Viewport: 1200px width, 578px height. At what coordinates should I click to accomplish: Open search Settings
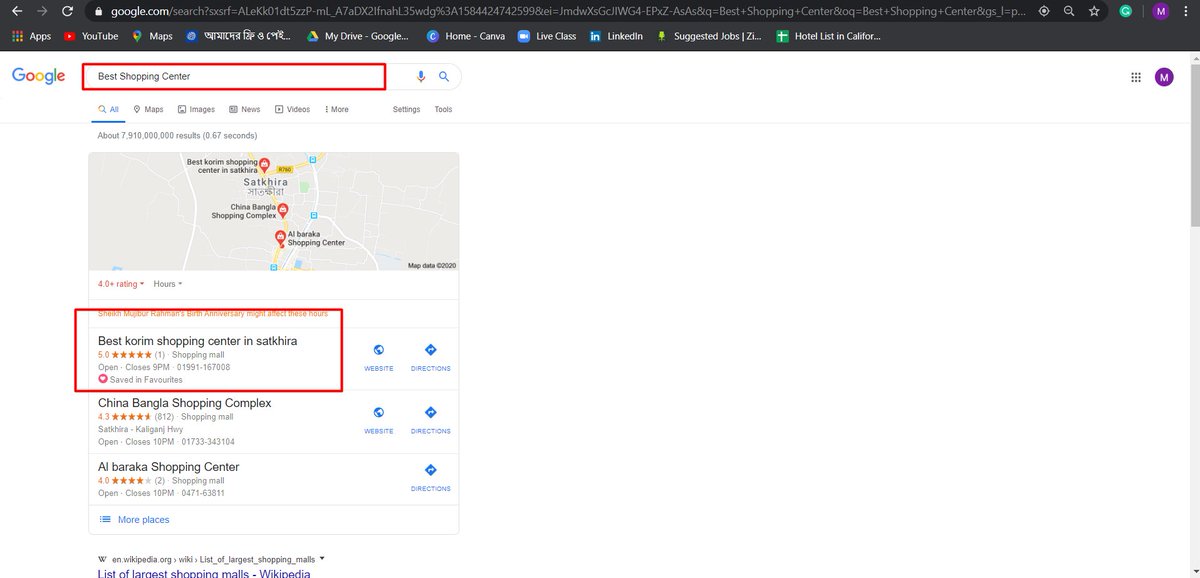pyautogui.click(x=406, y=109)
